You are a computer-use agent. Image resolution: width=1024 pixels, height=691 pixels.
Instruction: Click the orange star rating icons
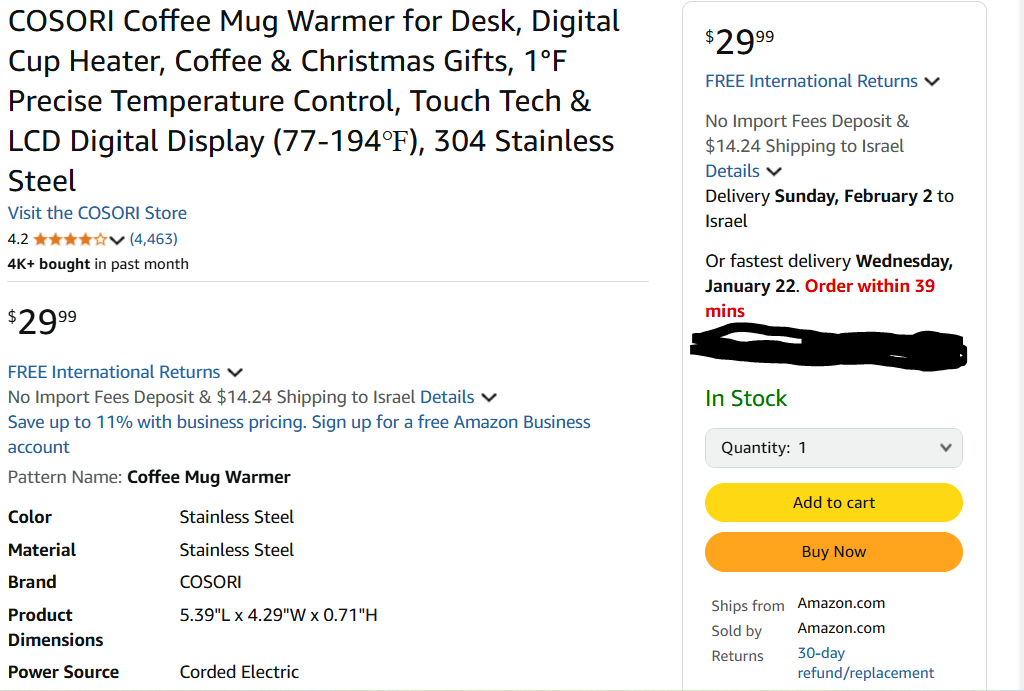pyautogui.click(x=70, y=239)
